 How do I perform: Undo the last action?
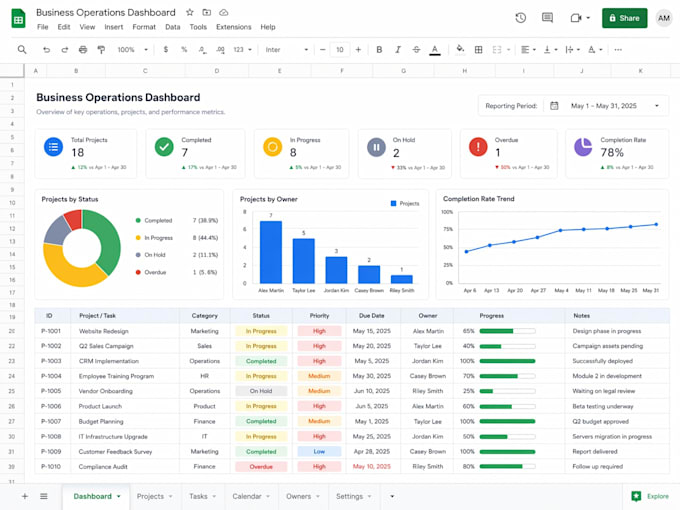click(x=46, y=49)
